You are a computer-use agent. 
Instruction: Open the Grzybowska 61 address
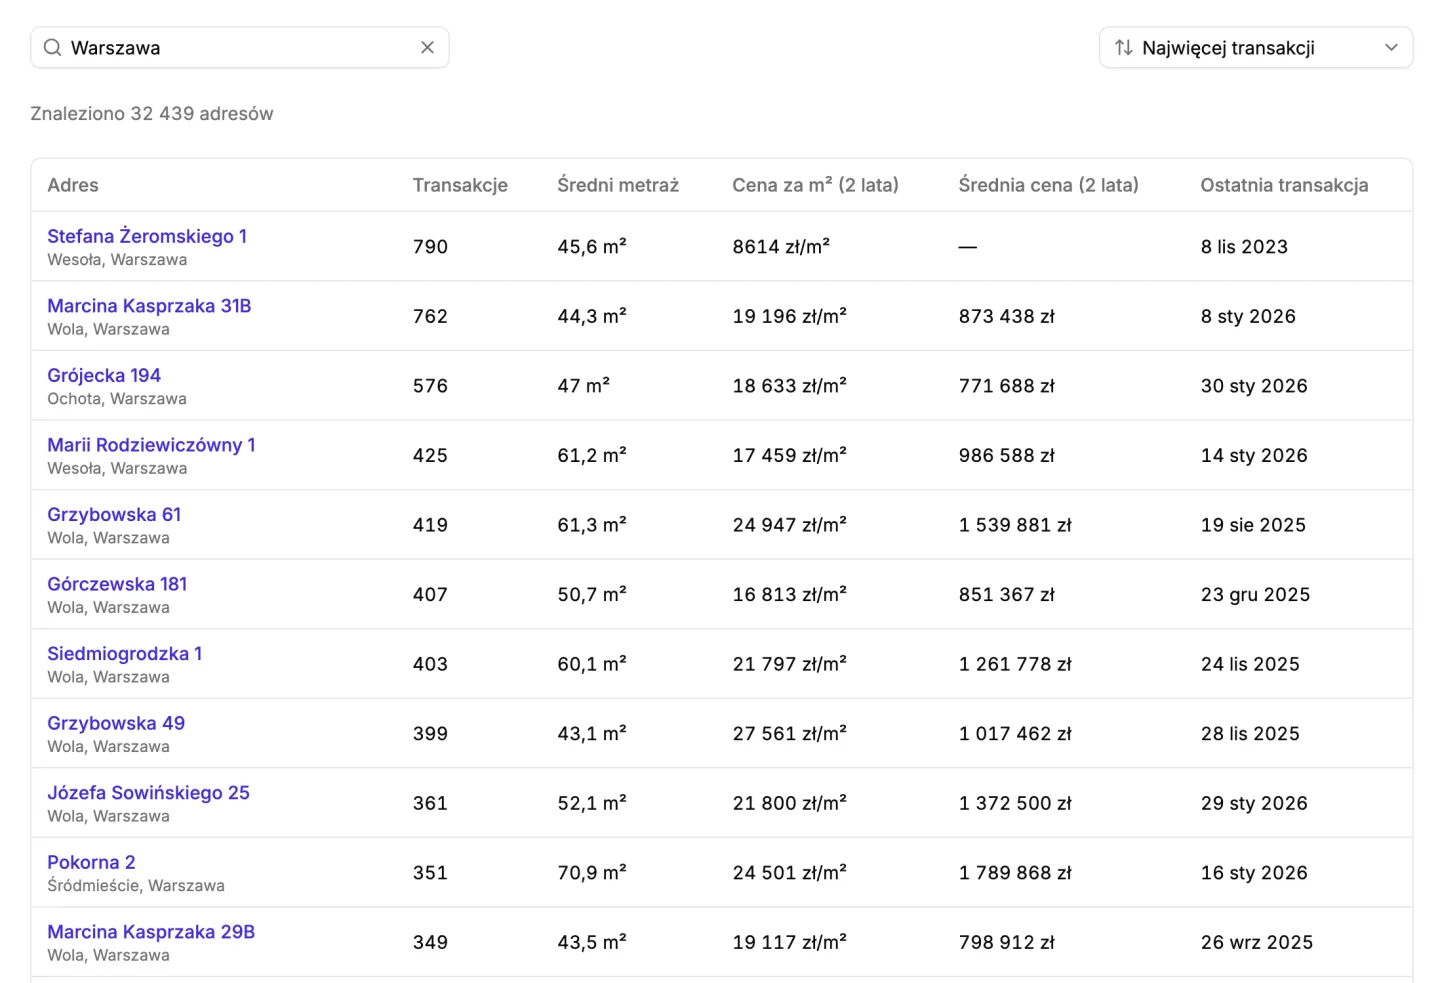click(114, 515)
